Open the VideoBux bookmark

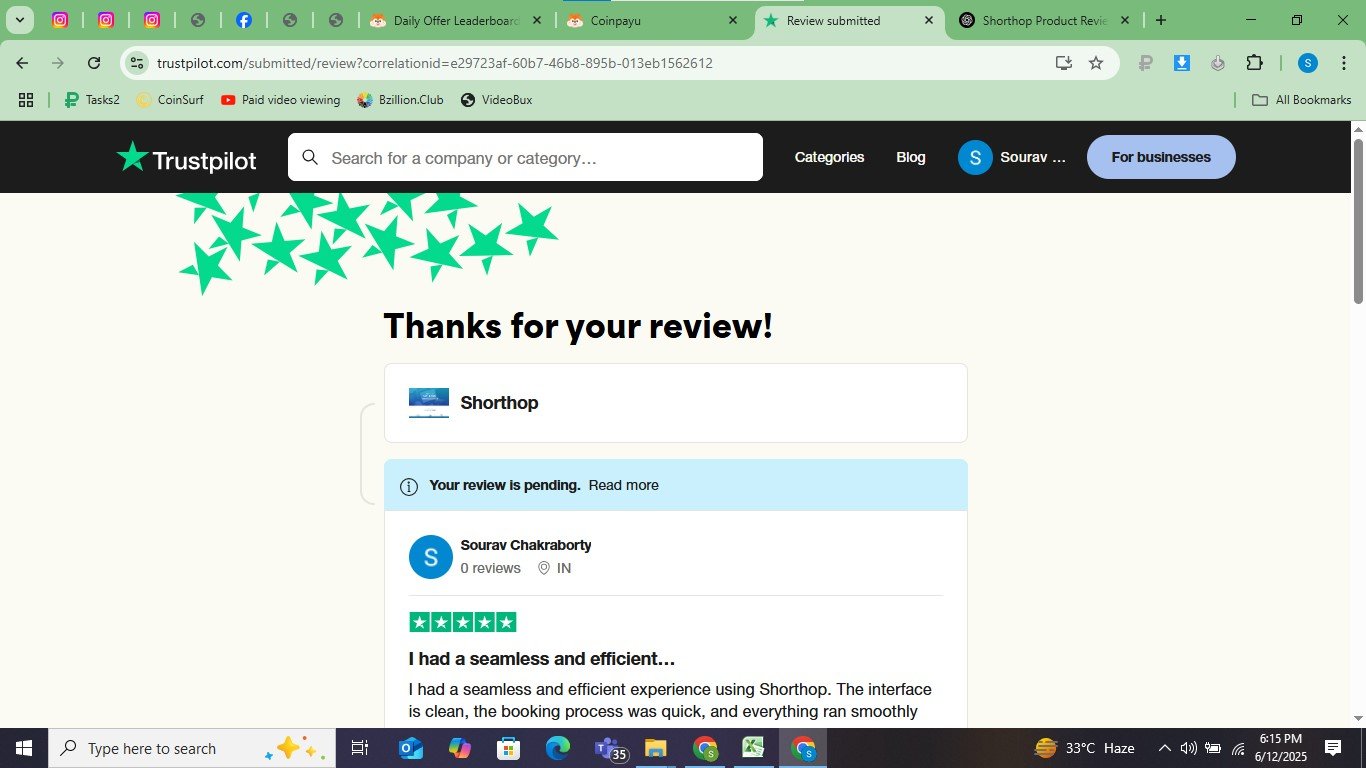[x=496, y=100]
